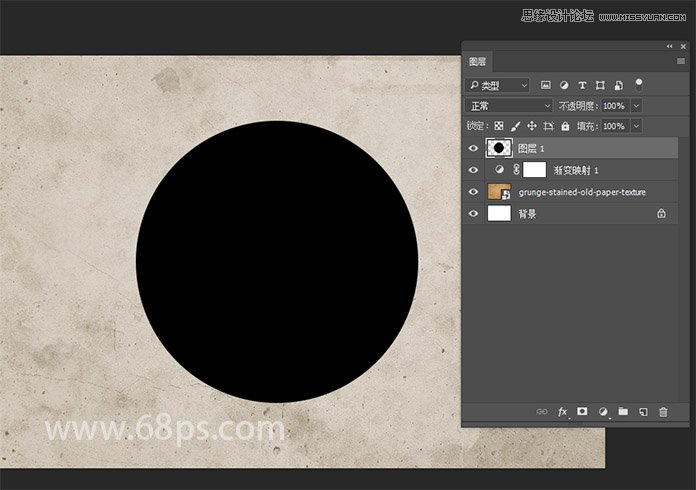Open the 类型 filter type dropdown
Screen dimensions: 696x490
(x=497, y=86)
